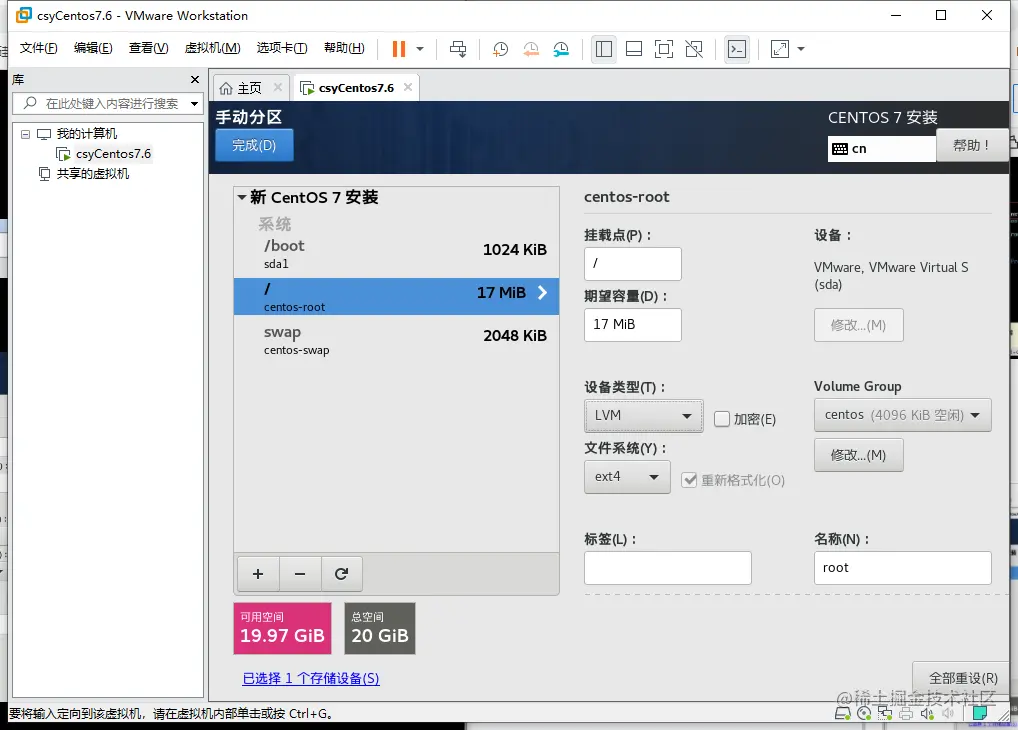Image resolution: width=1018 pixels, height=730 pixels.
Task: Click the pause virtual machine icon
Action: coord(399,49)
